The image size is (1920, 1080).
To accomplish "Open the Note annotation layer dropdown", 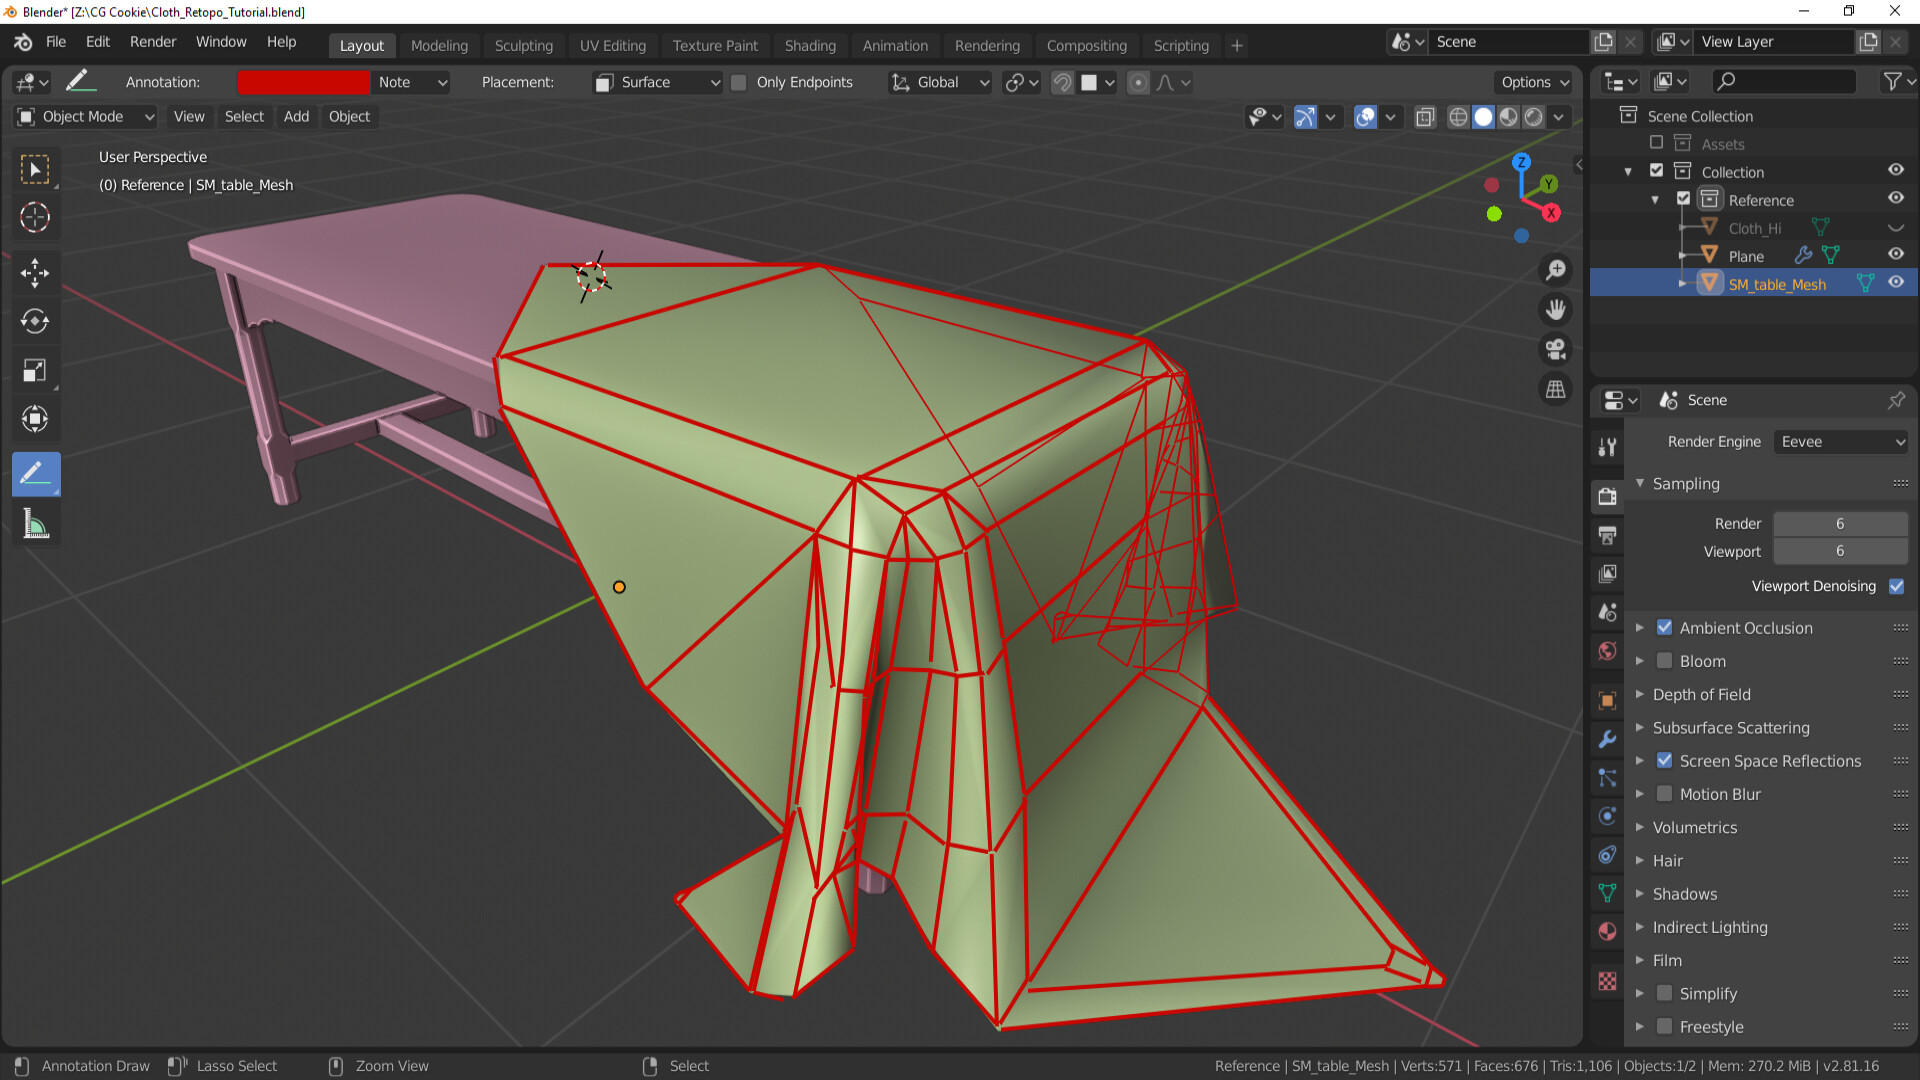I will tap(411, 83).
